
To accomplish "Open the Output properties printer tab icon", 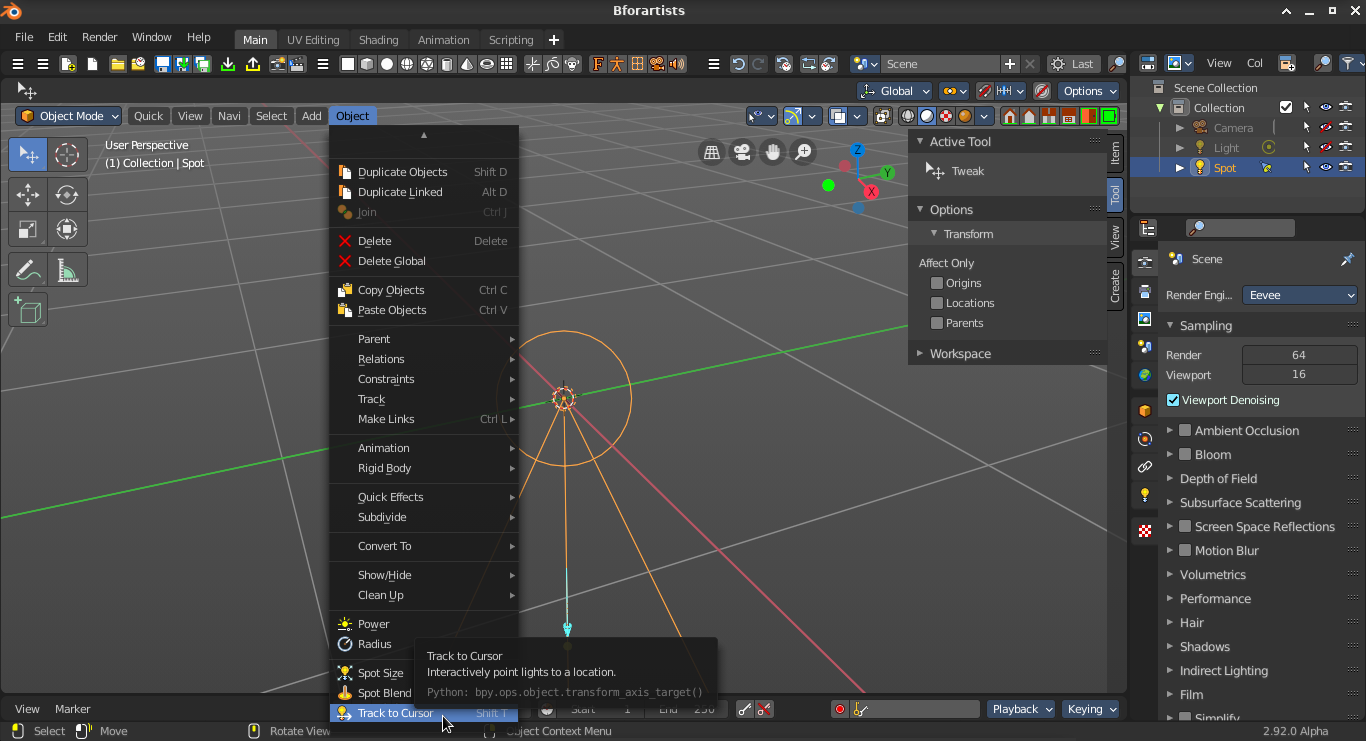I will pyautogui.click(x=1145, y=291).
